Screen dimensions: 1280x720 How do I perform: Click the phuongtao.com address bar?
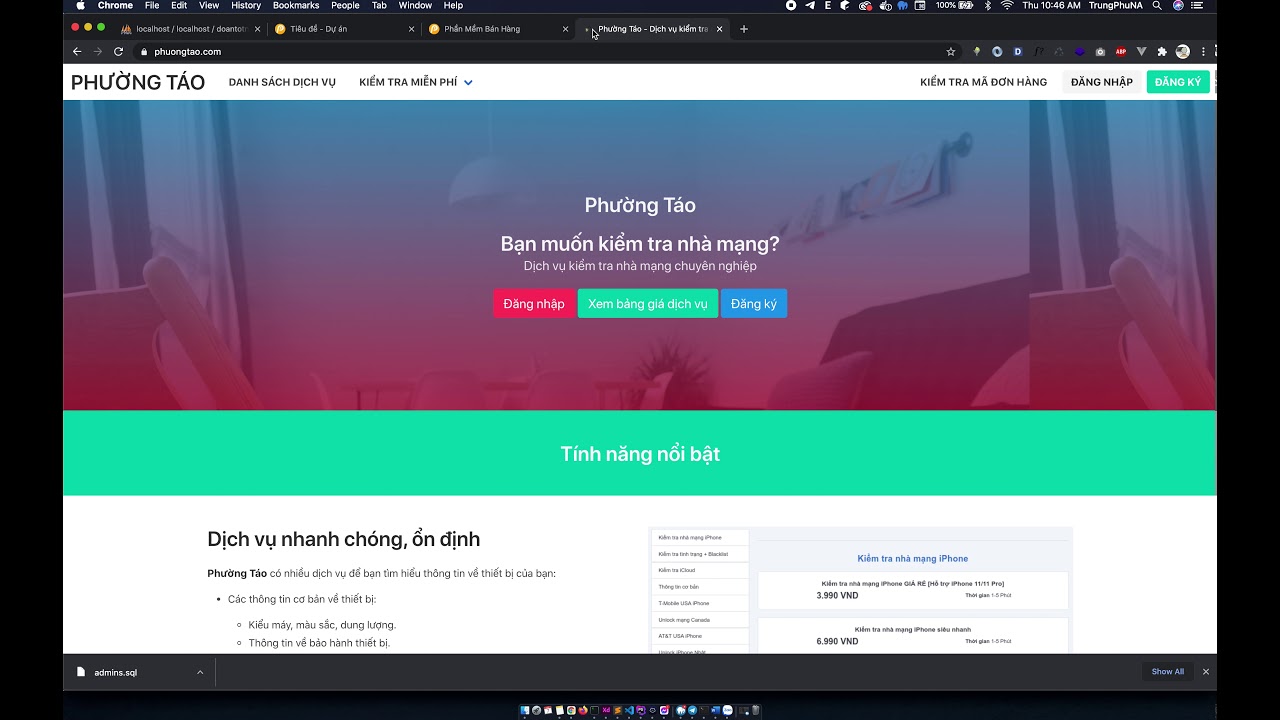click(540, 51)
